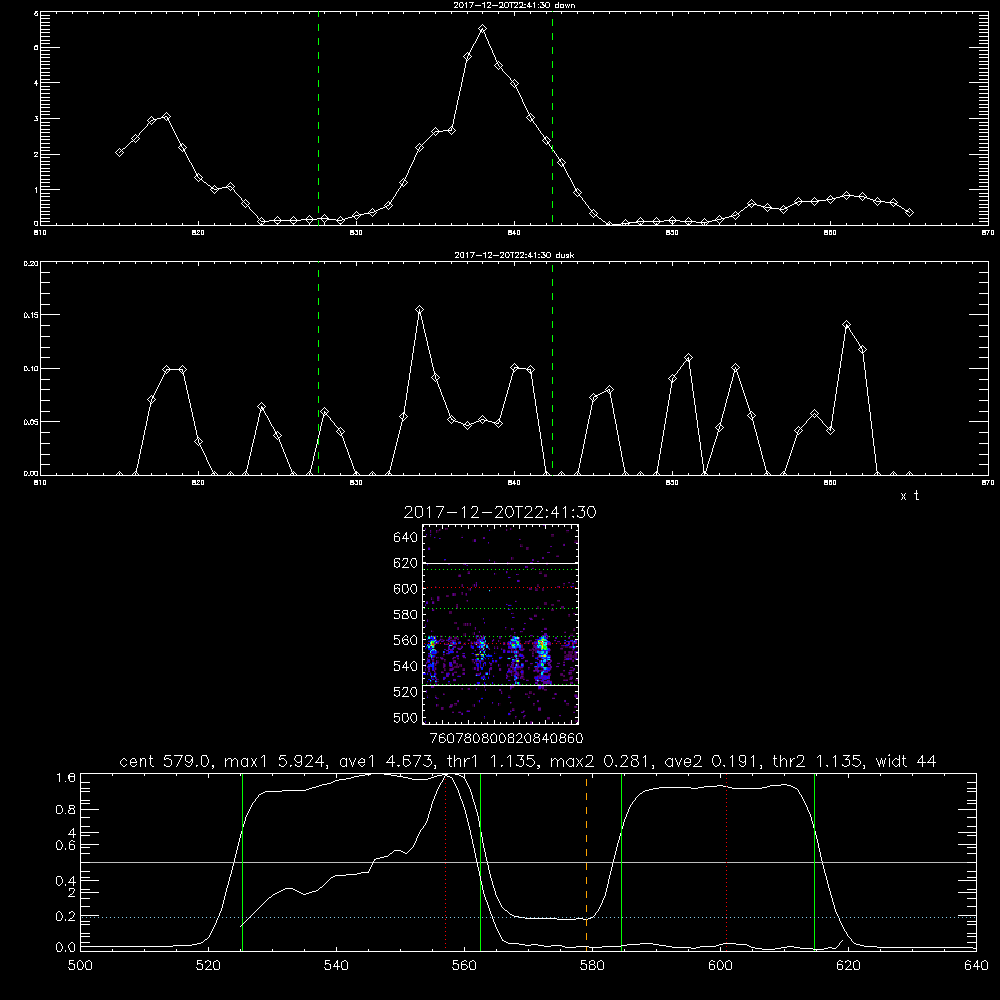Click the red dotted line near 557 in the bottom plot

[x=446, y=861]
